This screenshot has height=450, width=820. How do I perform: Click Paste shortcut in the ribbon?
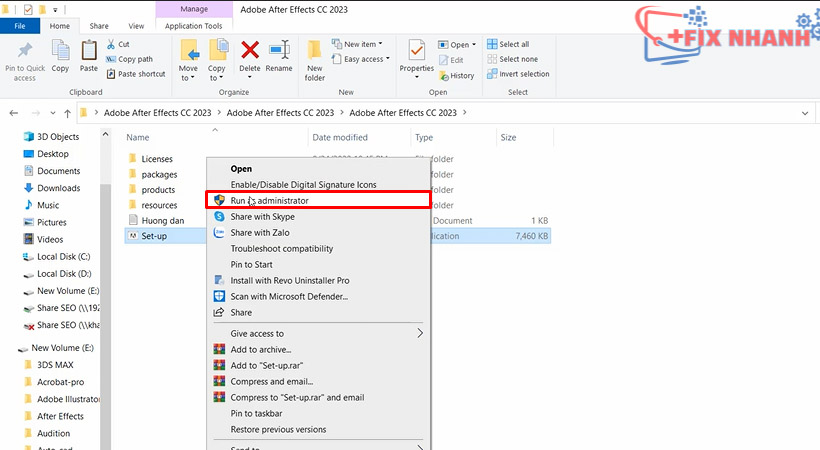pyautogui.click(x=136, y=74)
